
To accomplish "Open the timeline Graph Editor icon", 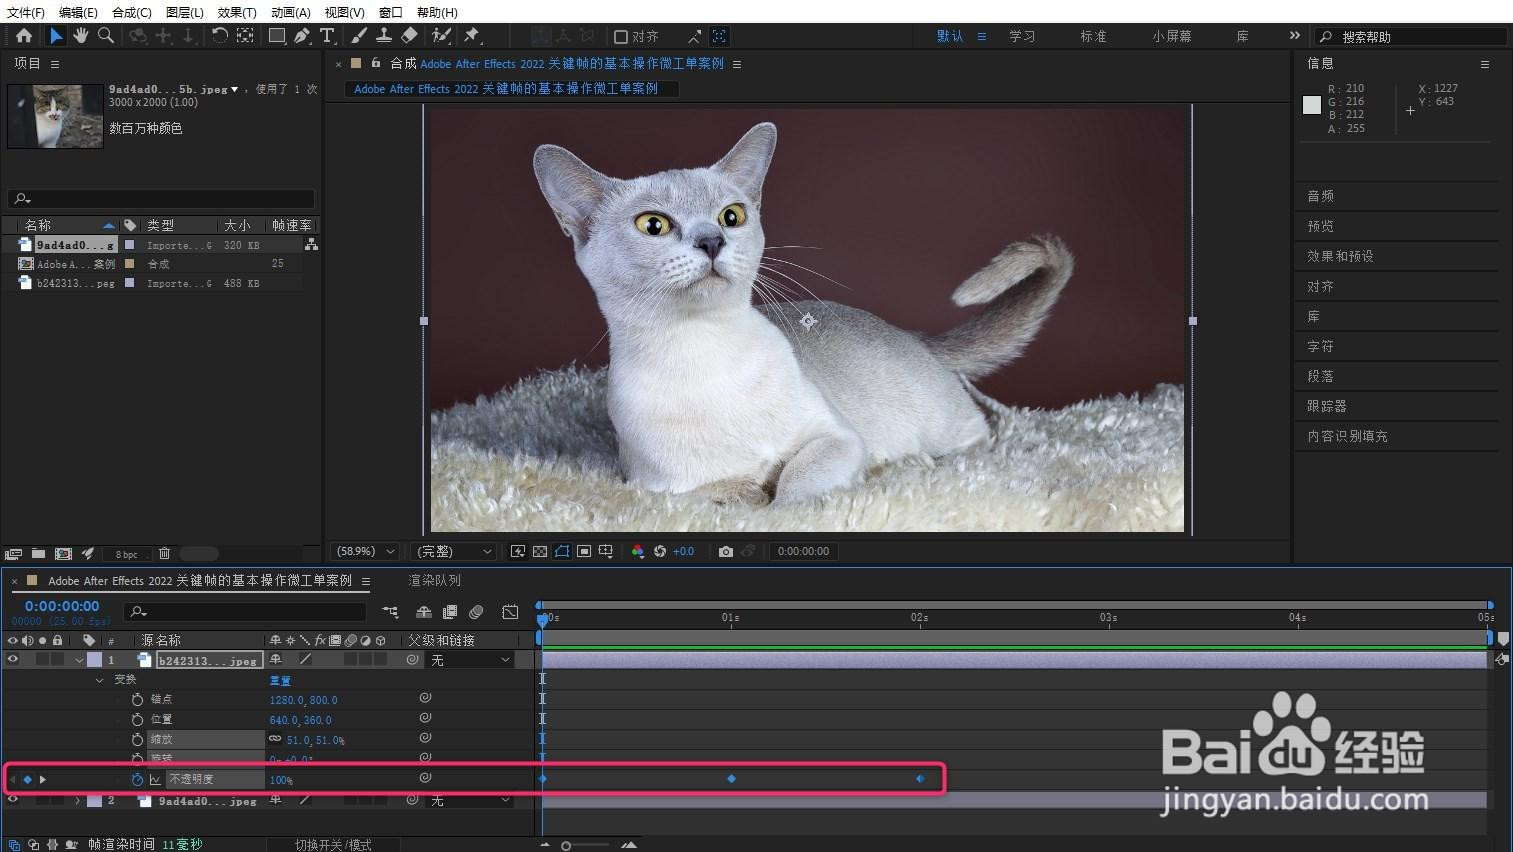I will pos(510,612).
